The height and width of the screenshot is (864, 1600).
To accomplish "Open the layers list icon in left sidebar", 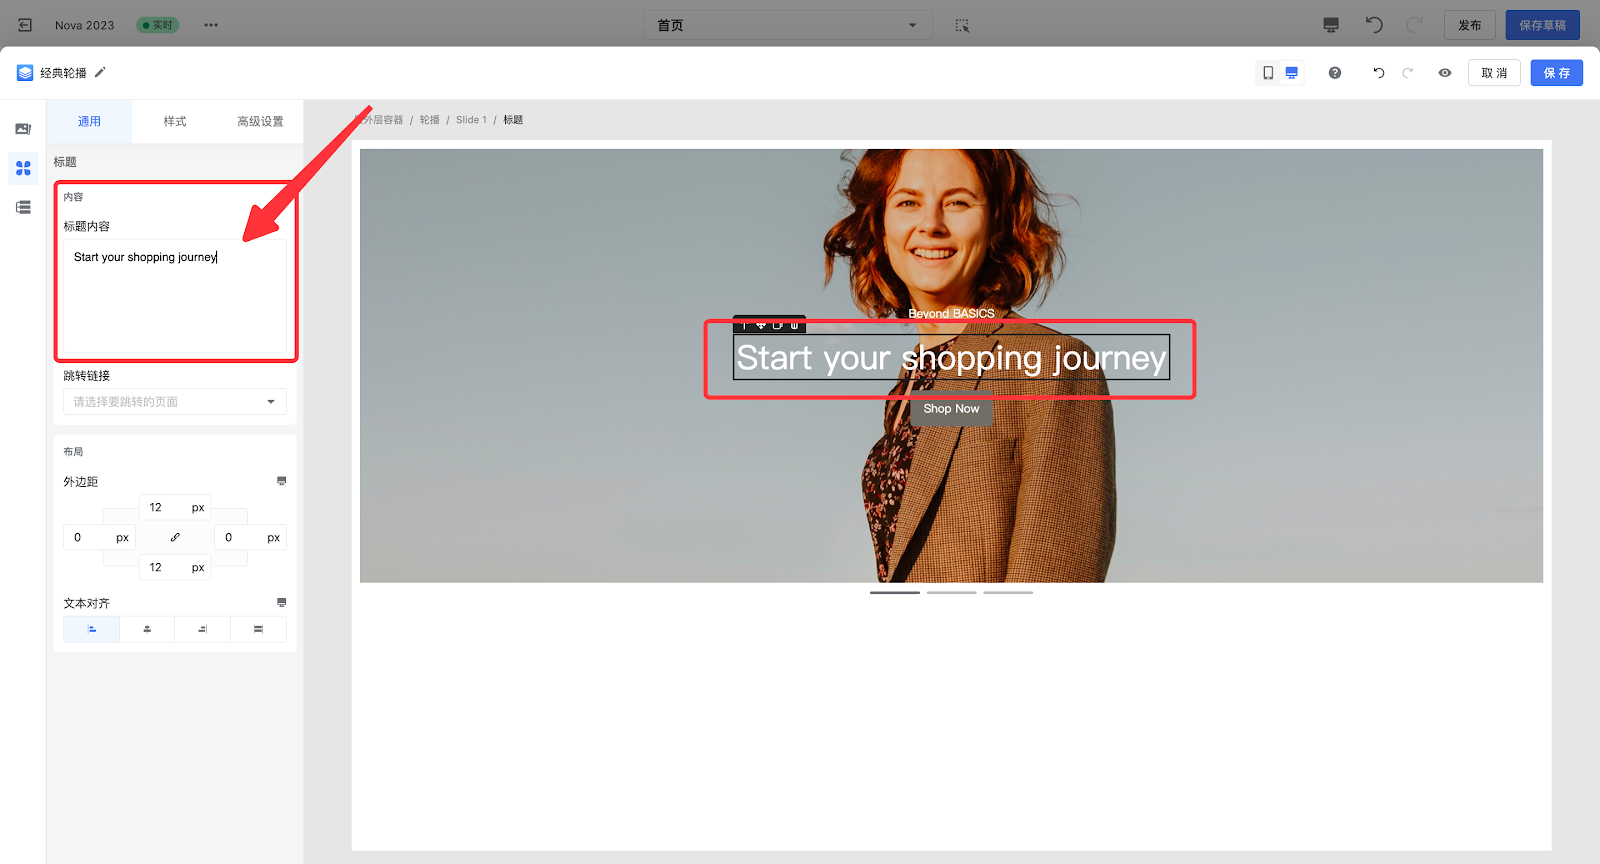I will (23, 207).
